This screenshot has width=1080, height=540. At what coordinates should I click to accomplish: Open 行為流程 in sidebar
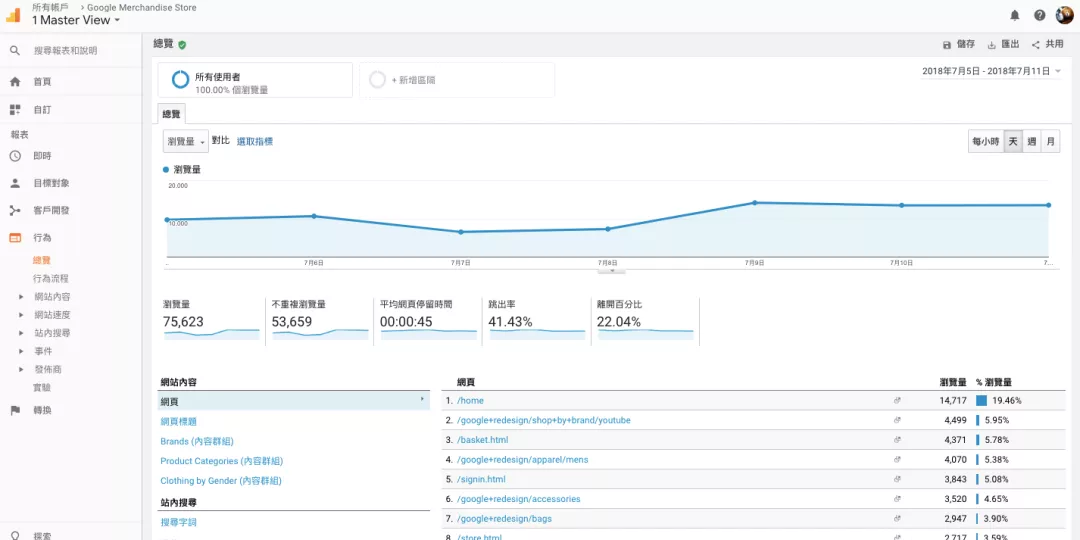(51, 279)
